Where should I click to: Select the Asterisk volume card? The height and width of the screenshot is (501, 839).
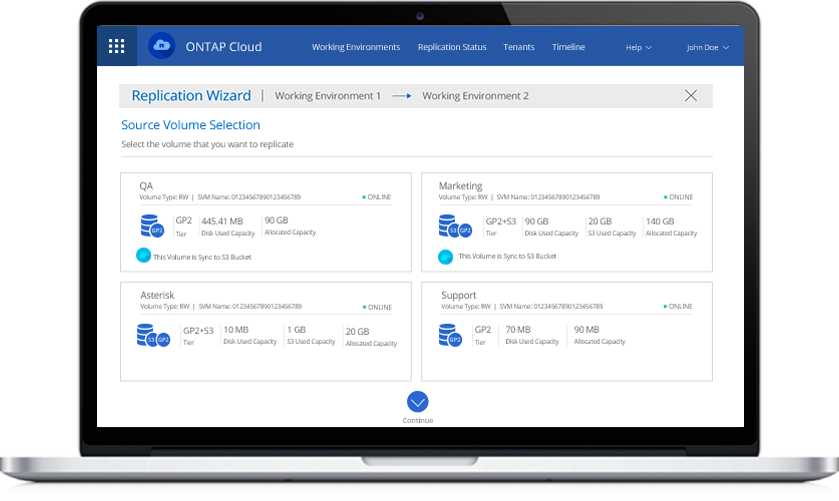(266, 332)
